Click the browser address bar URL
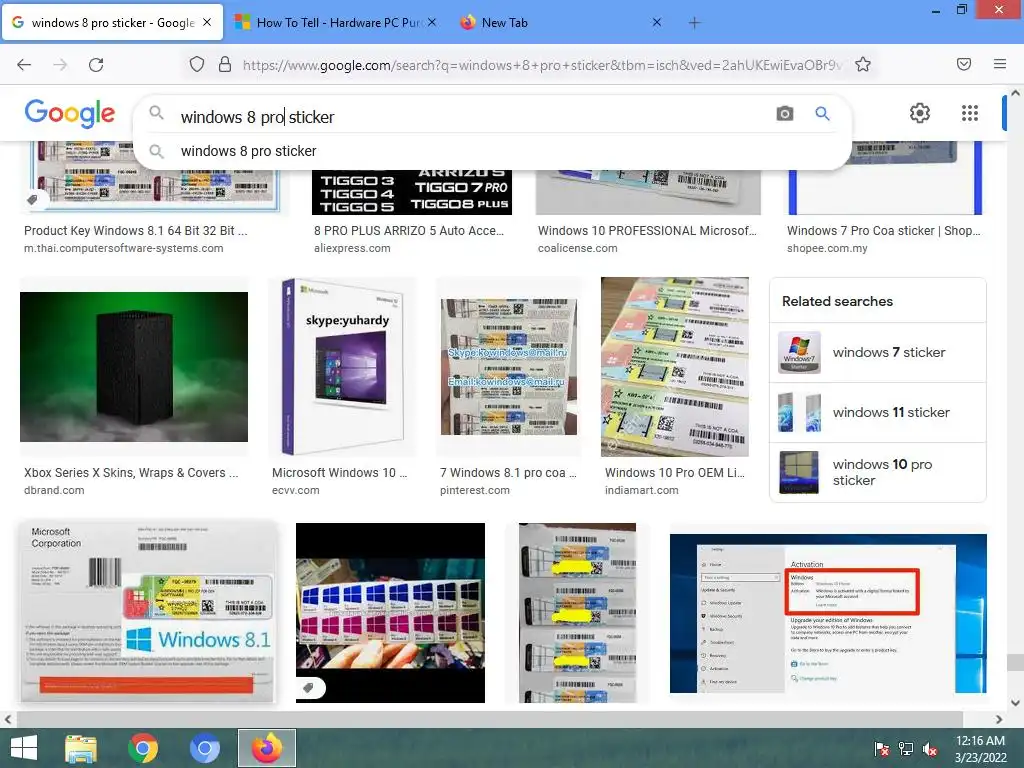 click(542, 65)
